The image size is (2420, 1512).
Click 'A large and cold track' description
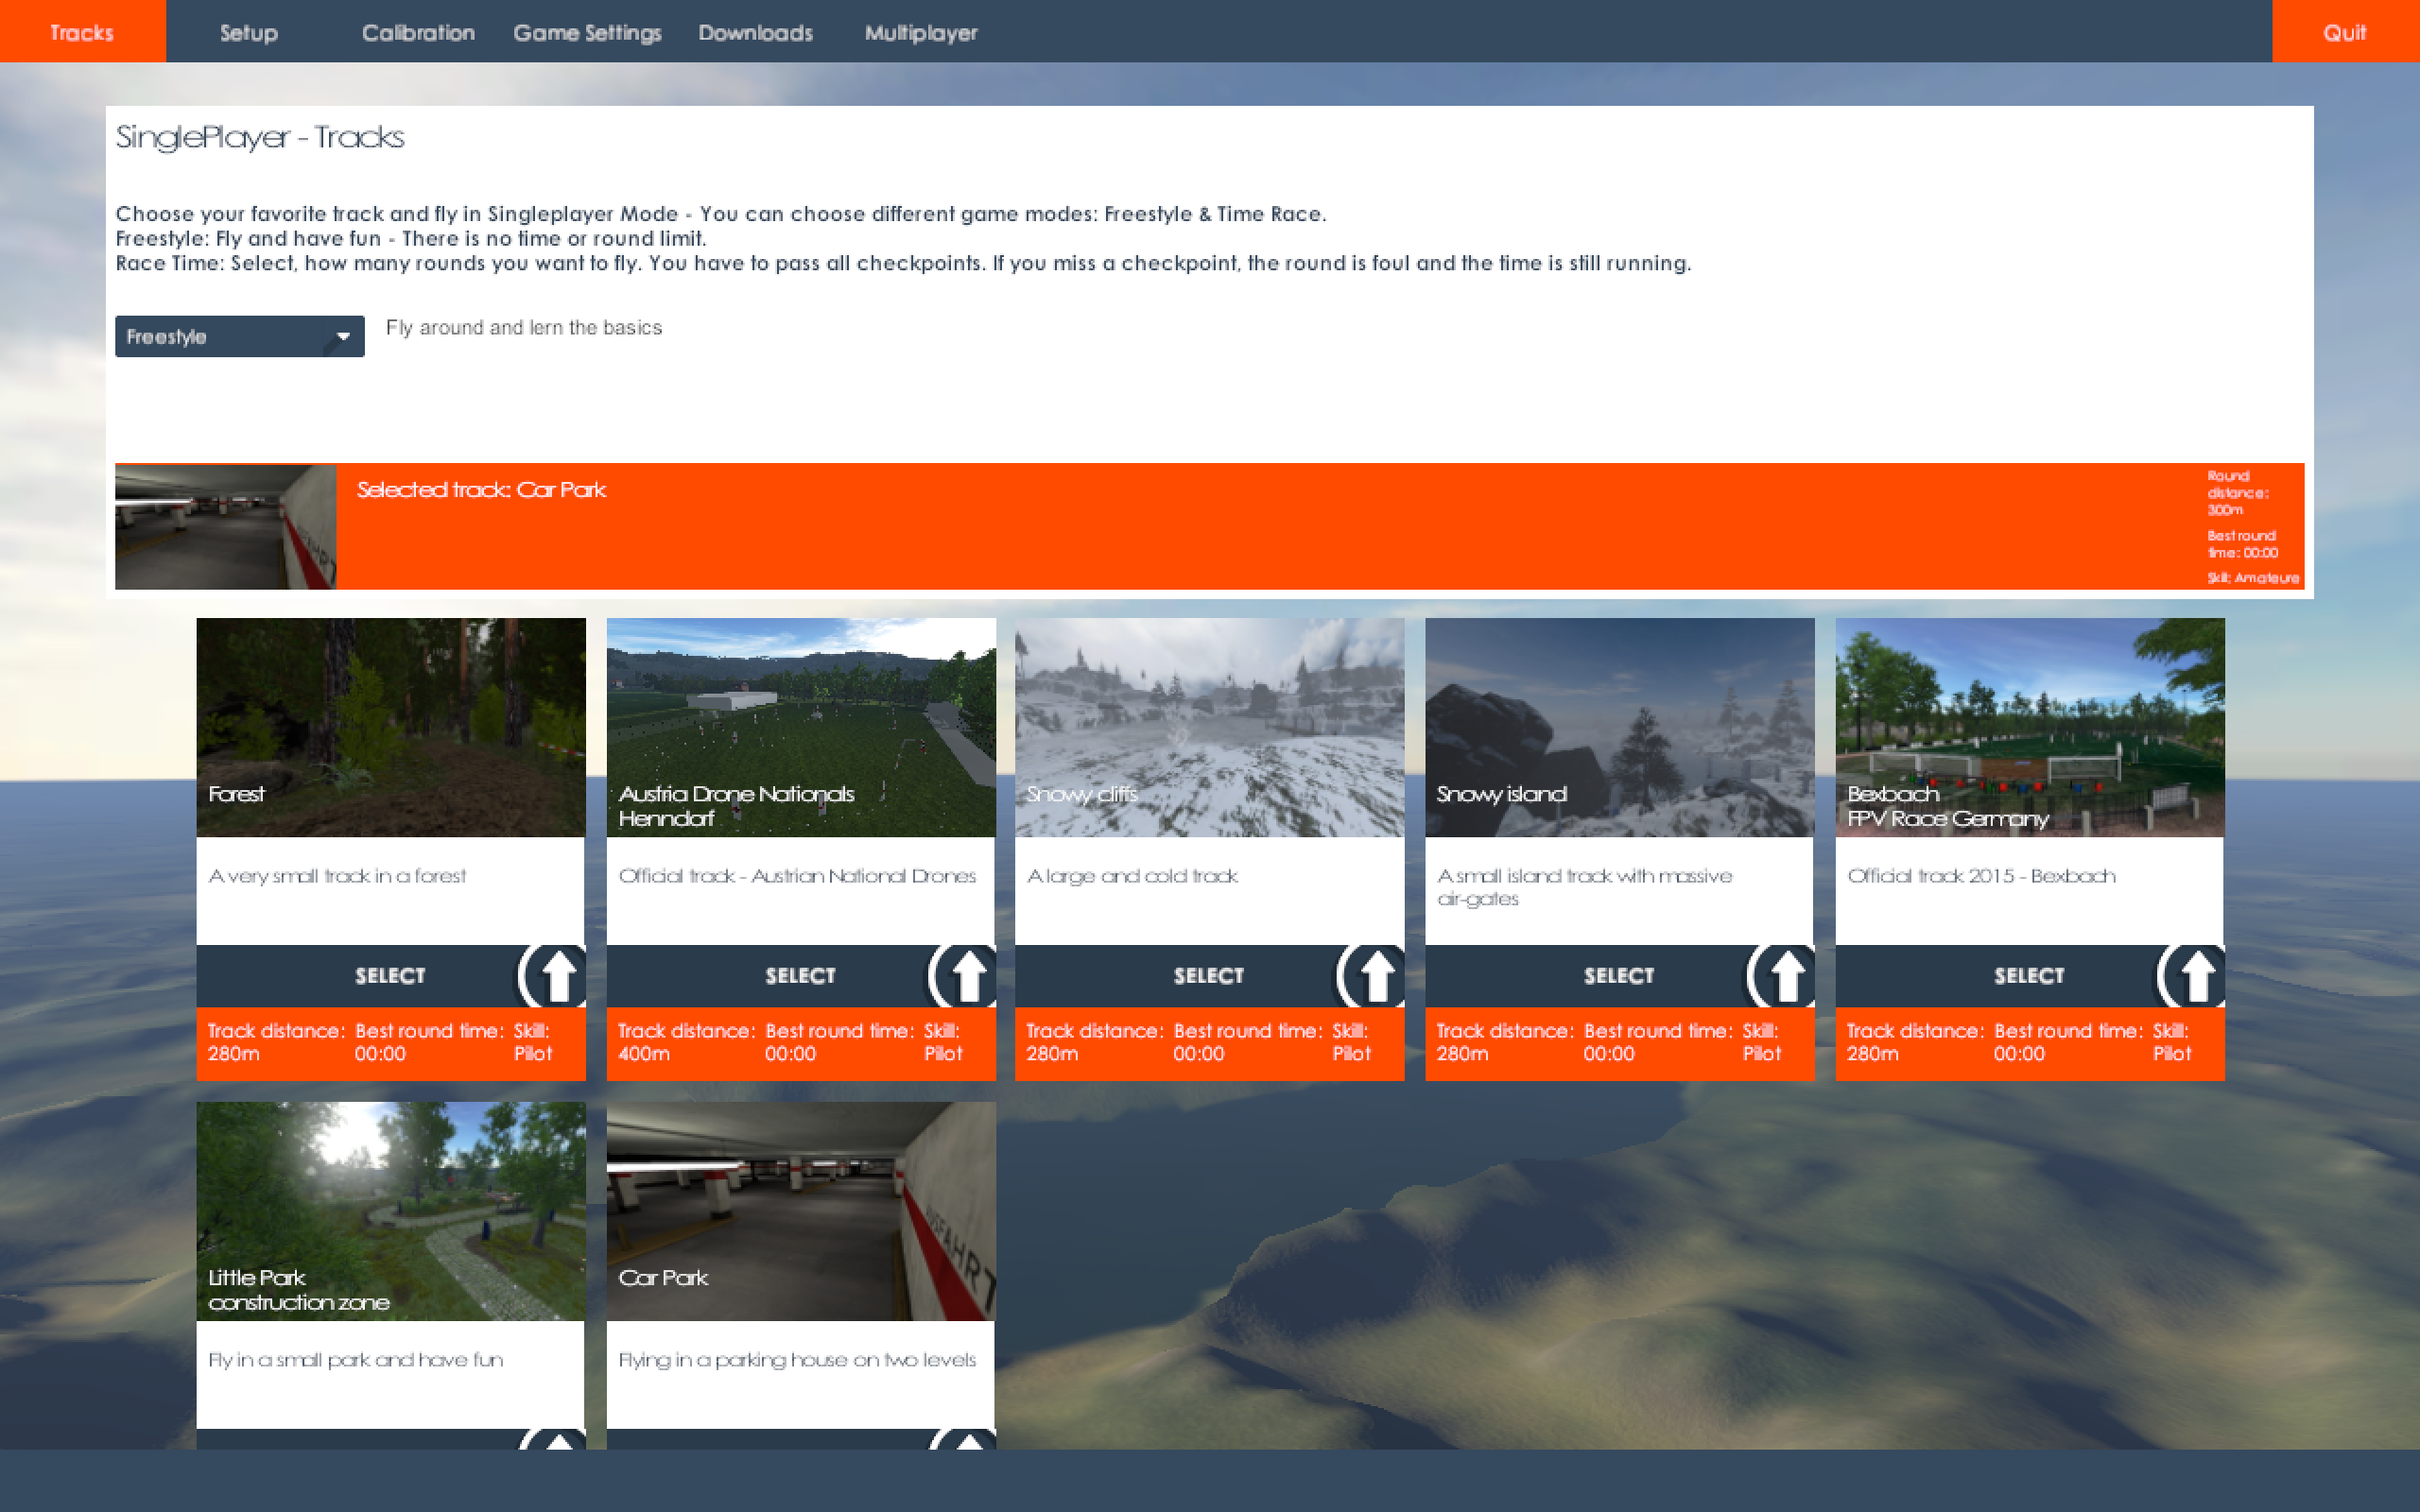(1132, 876)
